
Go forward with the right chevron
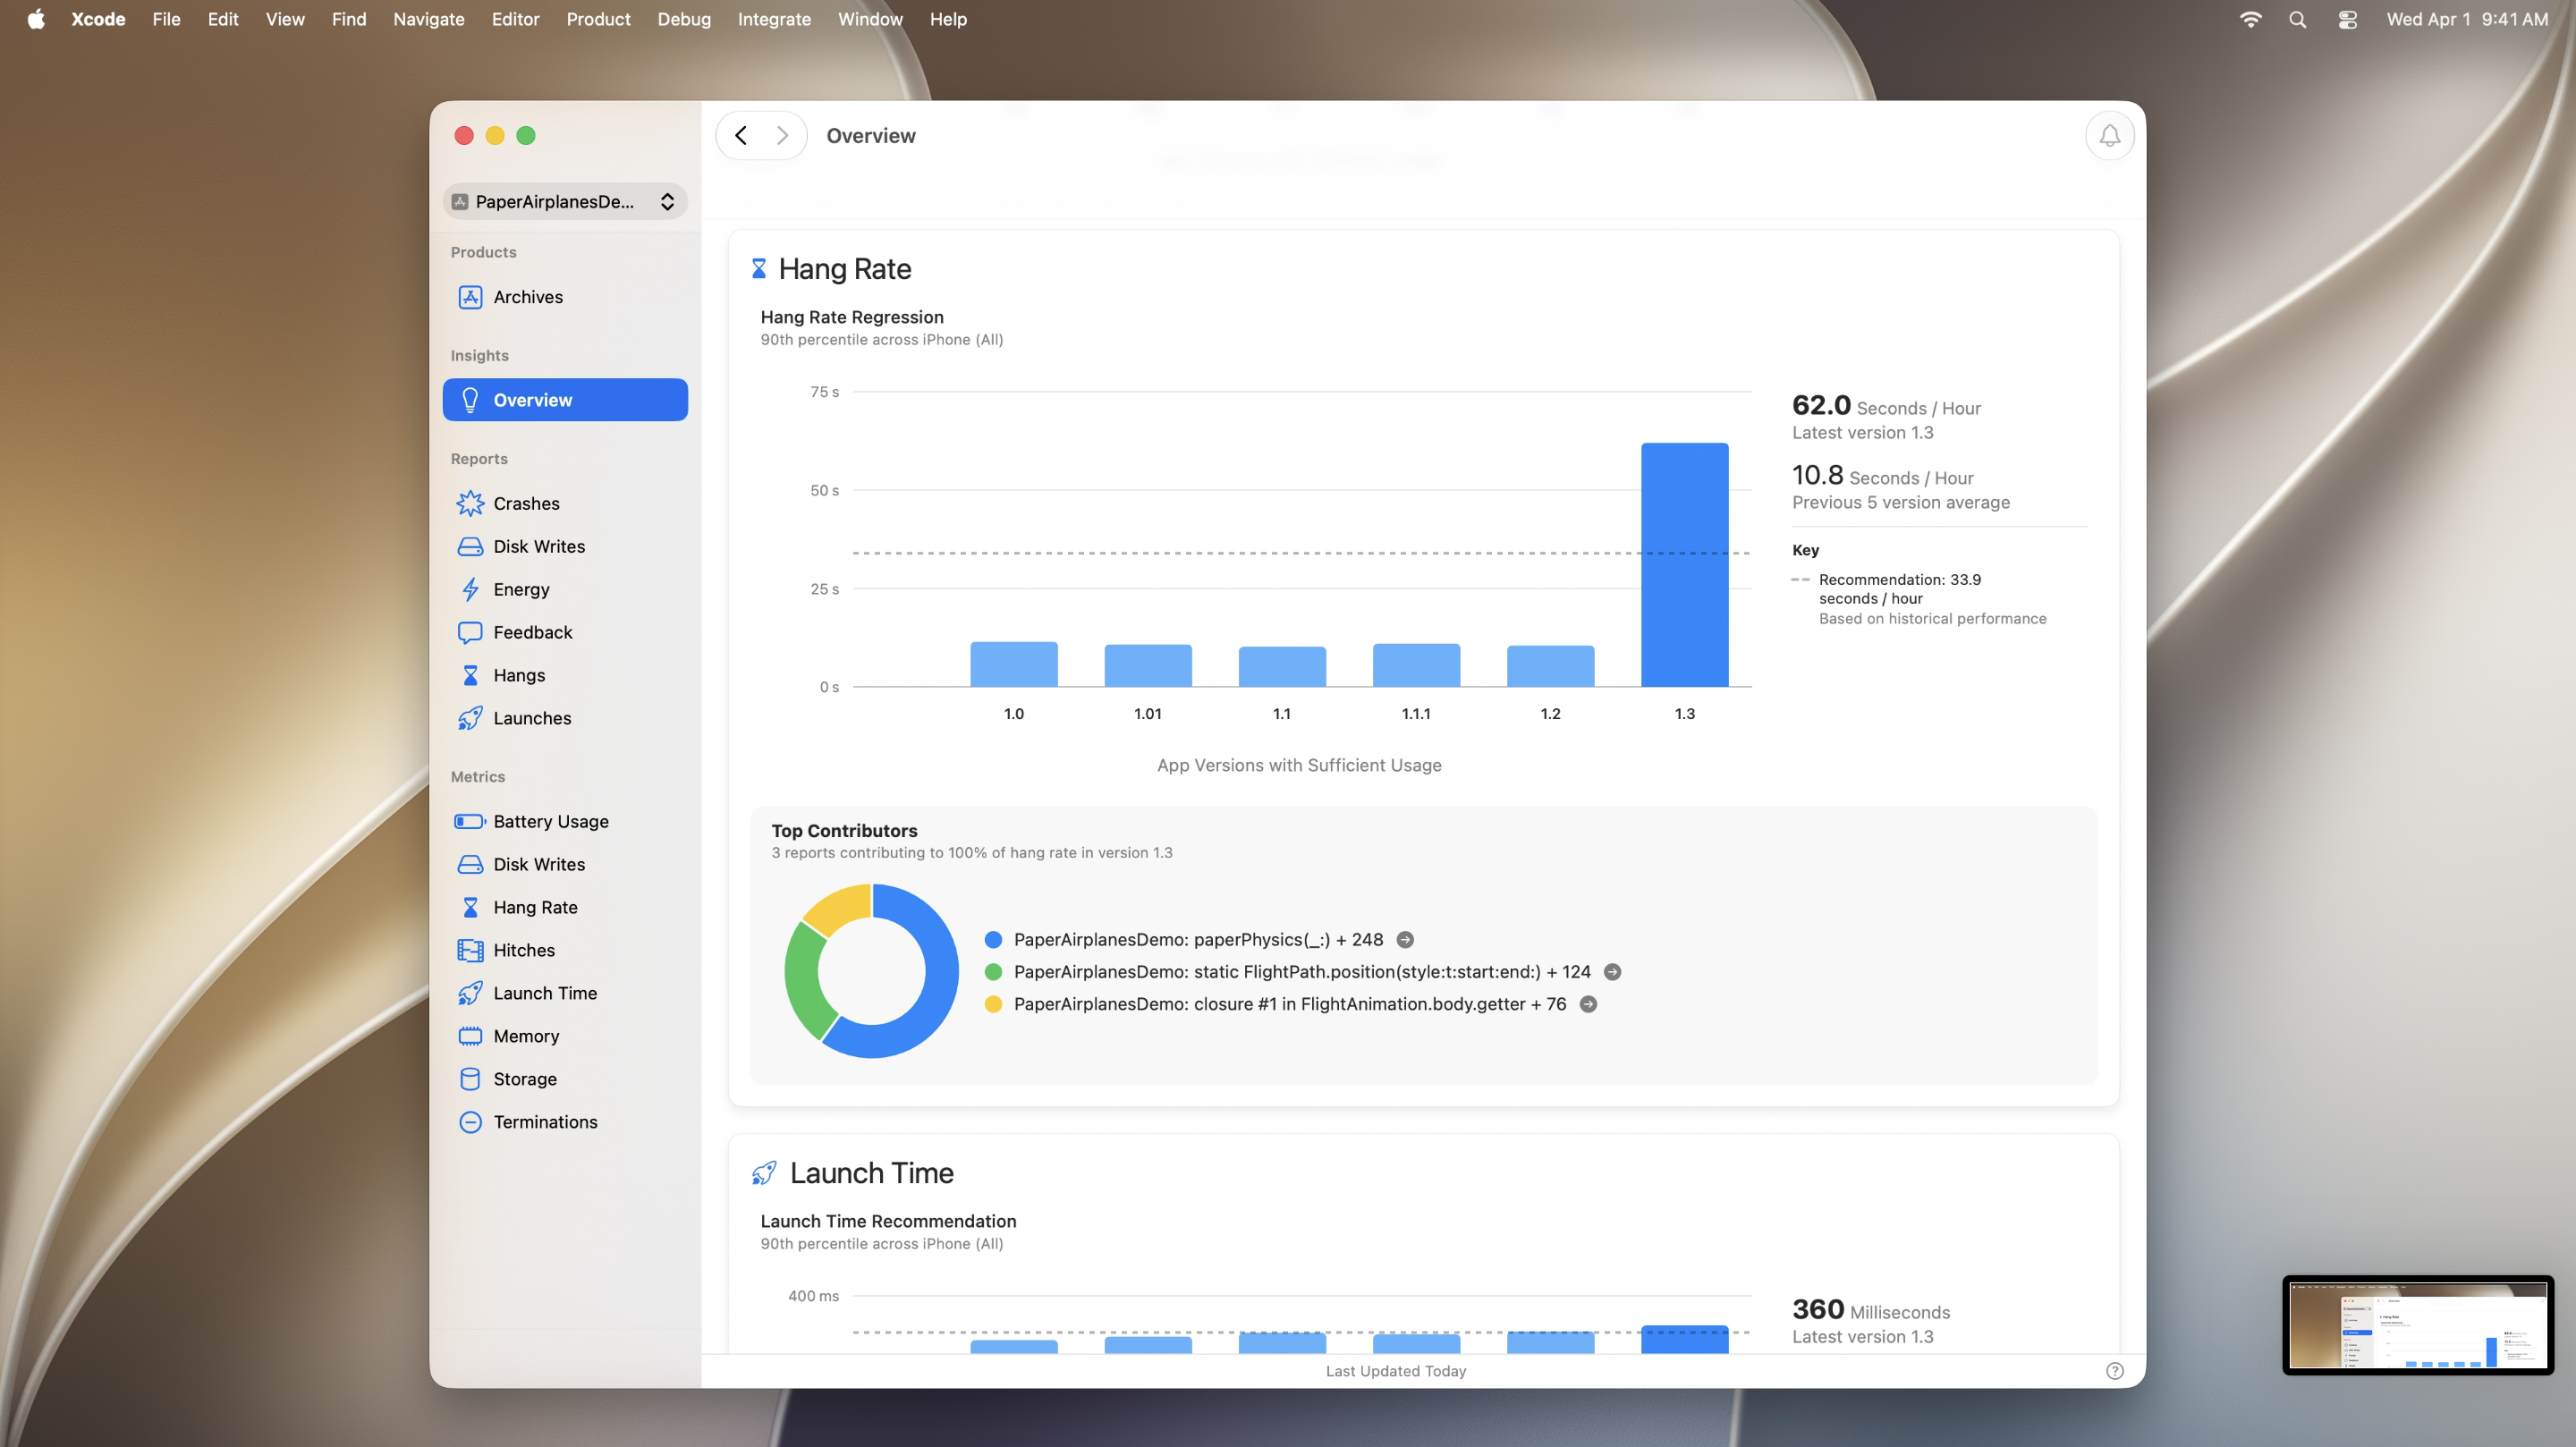click(x=782, y=135)
